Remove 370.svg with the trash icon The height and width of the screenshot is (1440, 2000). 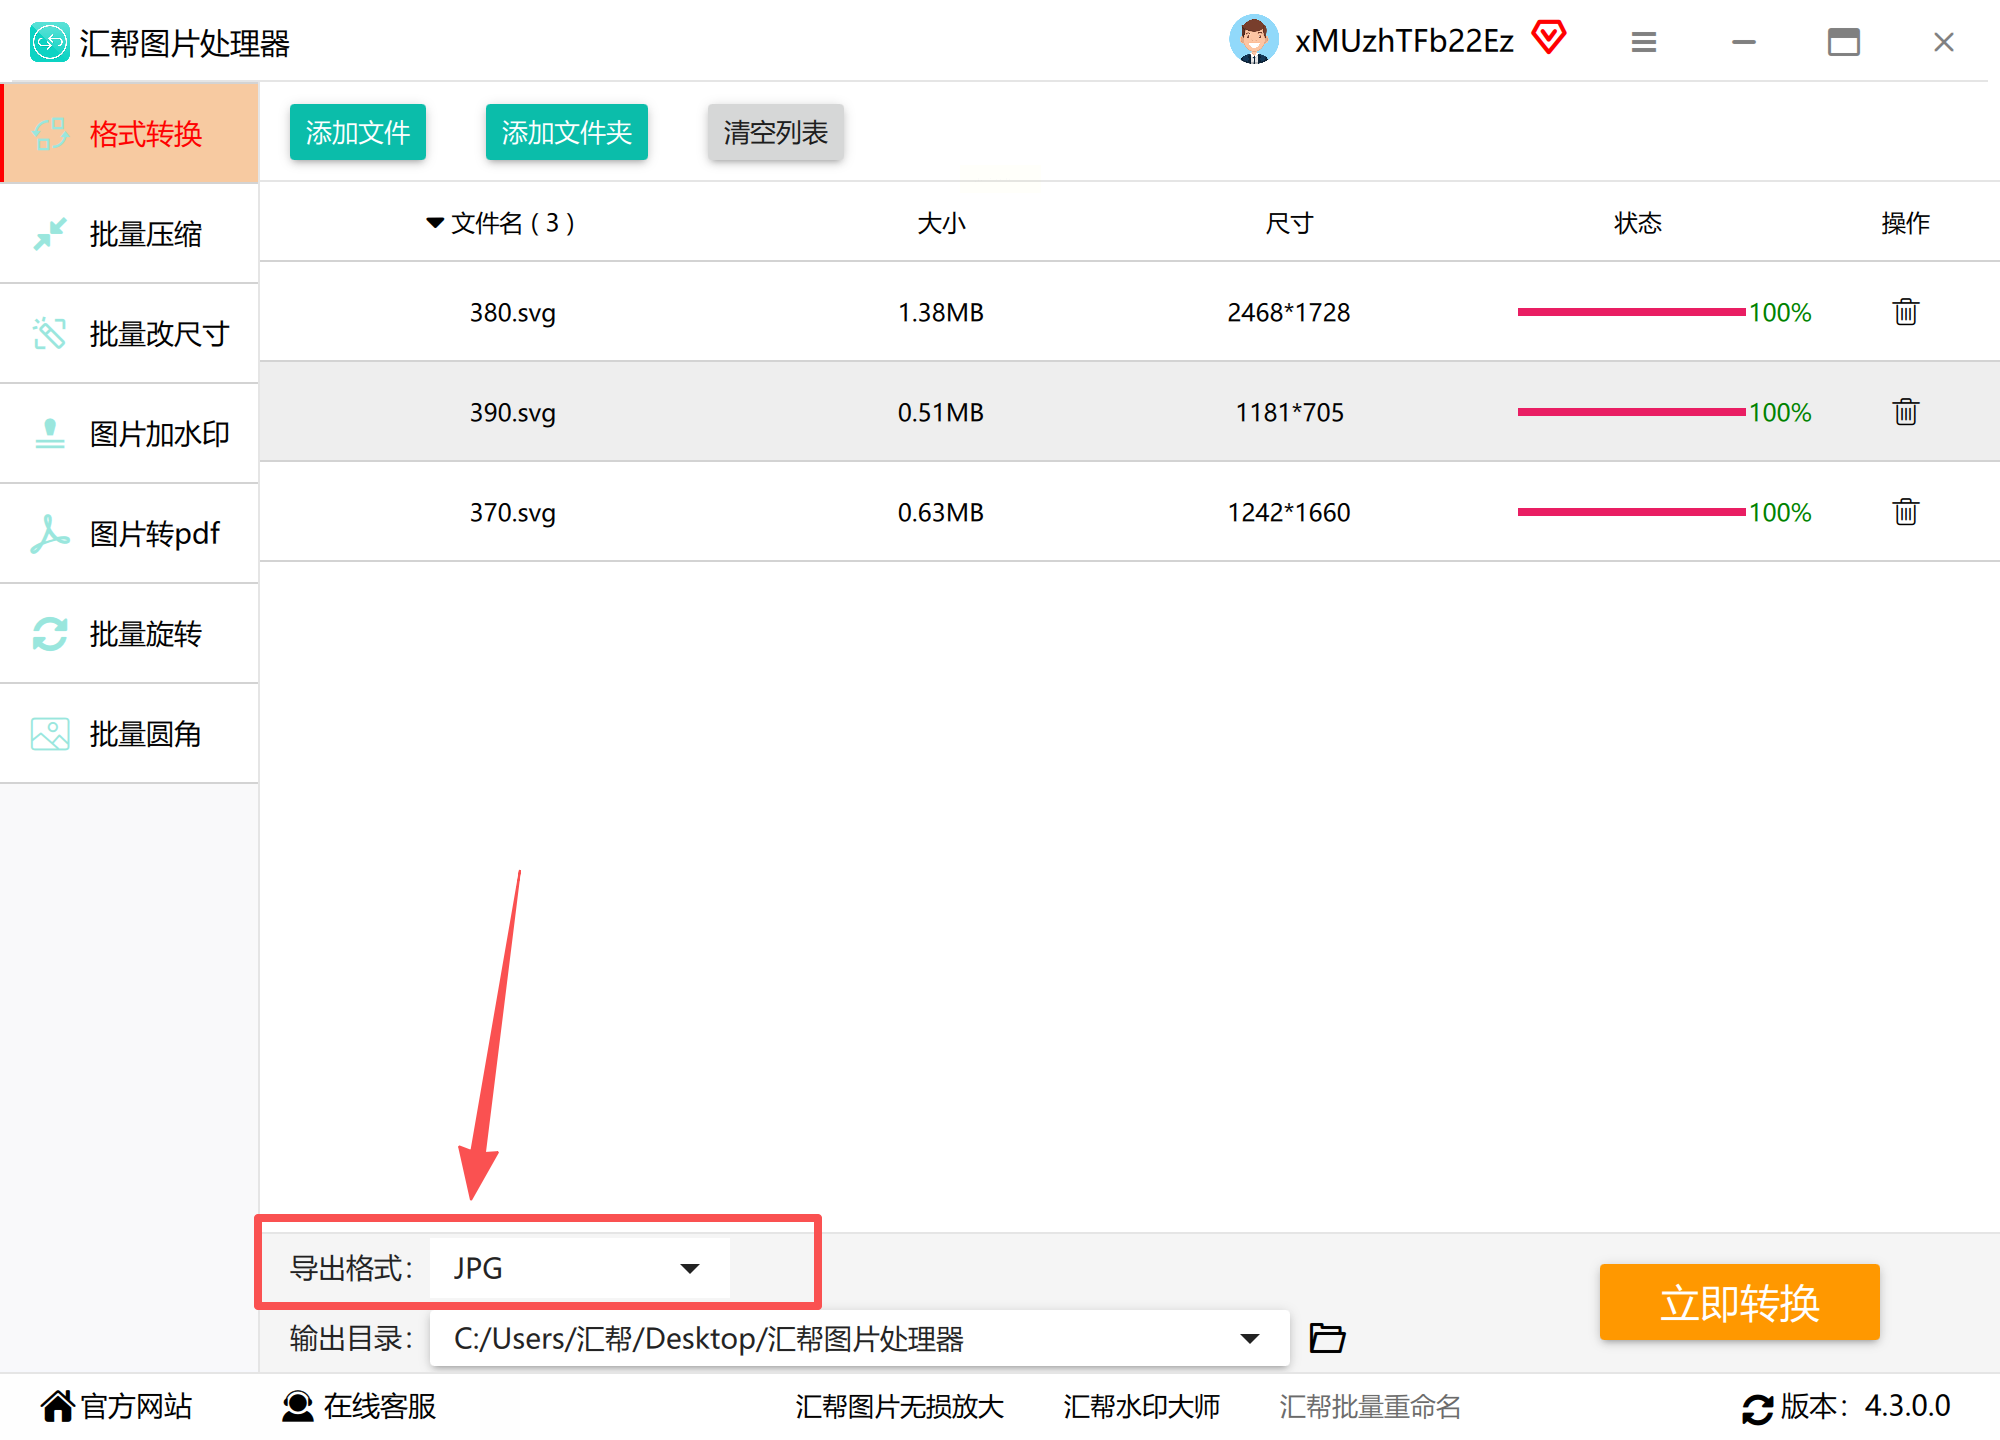pos(1905,512)
